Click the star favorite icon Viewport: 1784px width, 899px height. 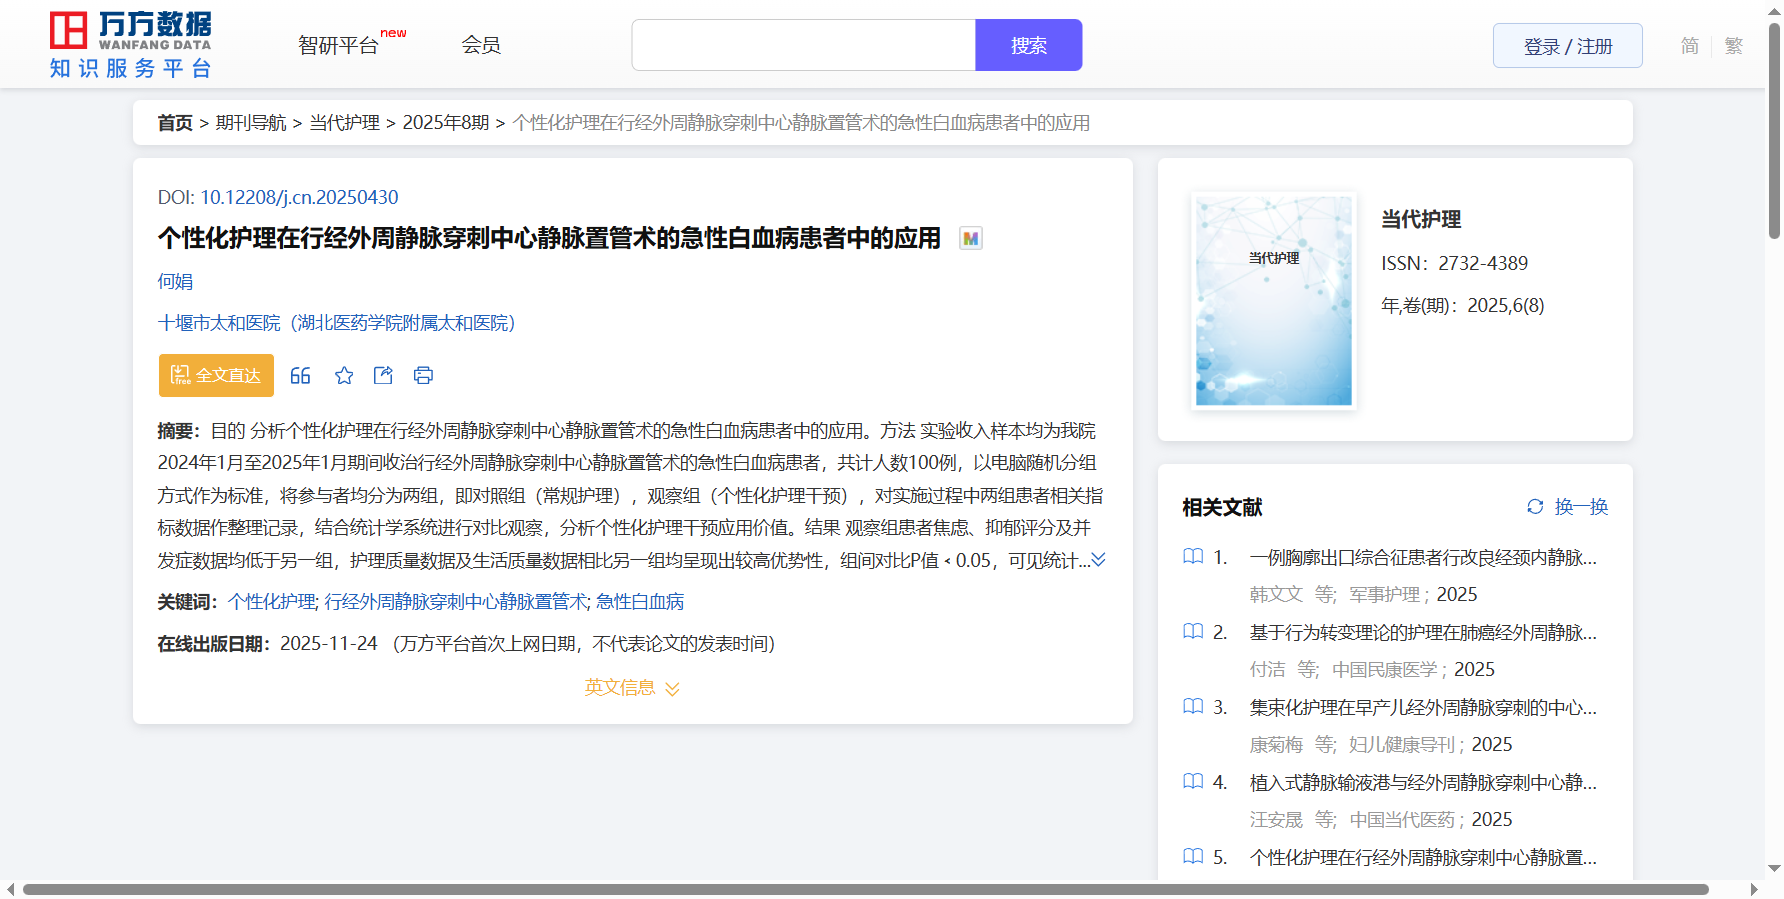click(344, 376)
